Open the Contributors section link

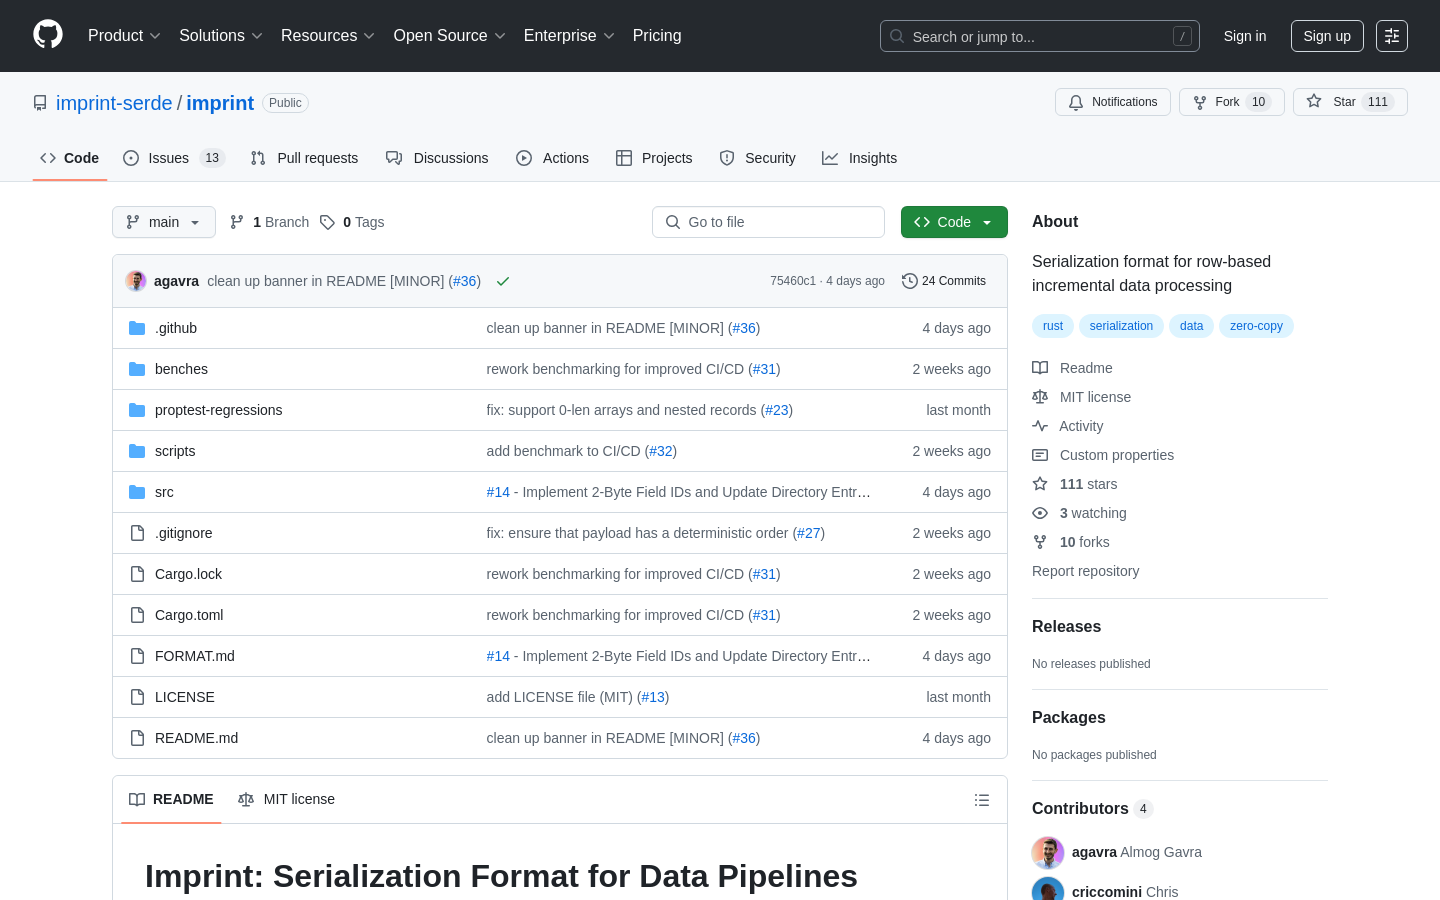[x=1093, y=809]
